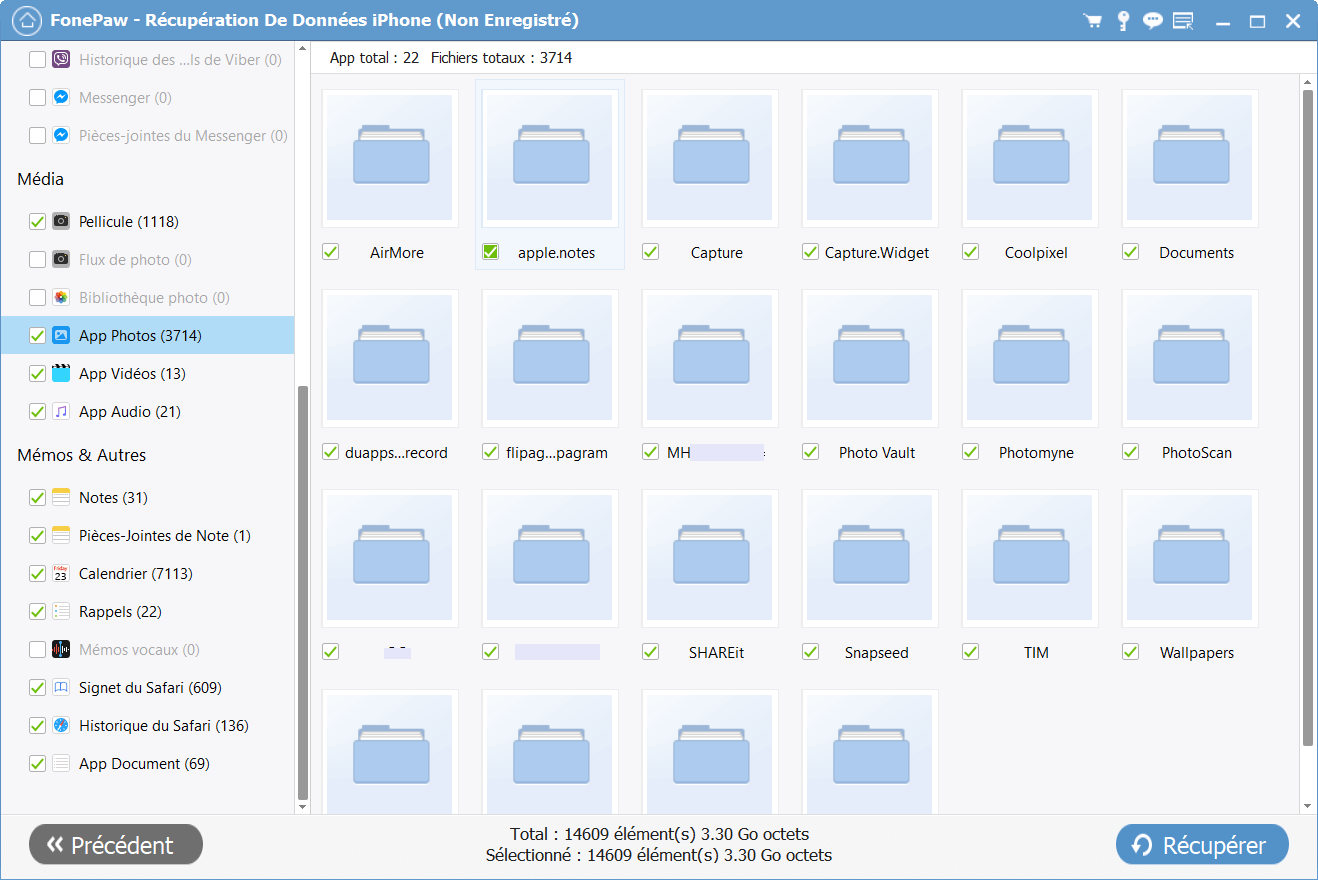The image size is (1318, 880).
Task: Open the Photo Vault folder thumbnail
Action: click(x=870, y=358)
